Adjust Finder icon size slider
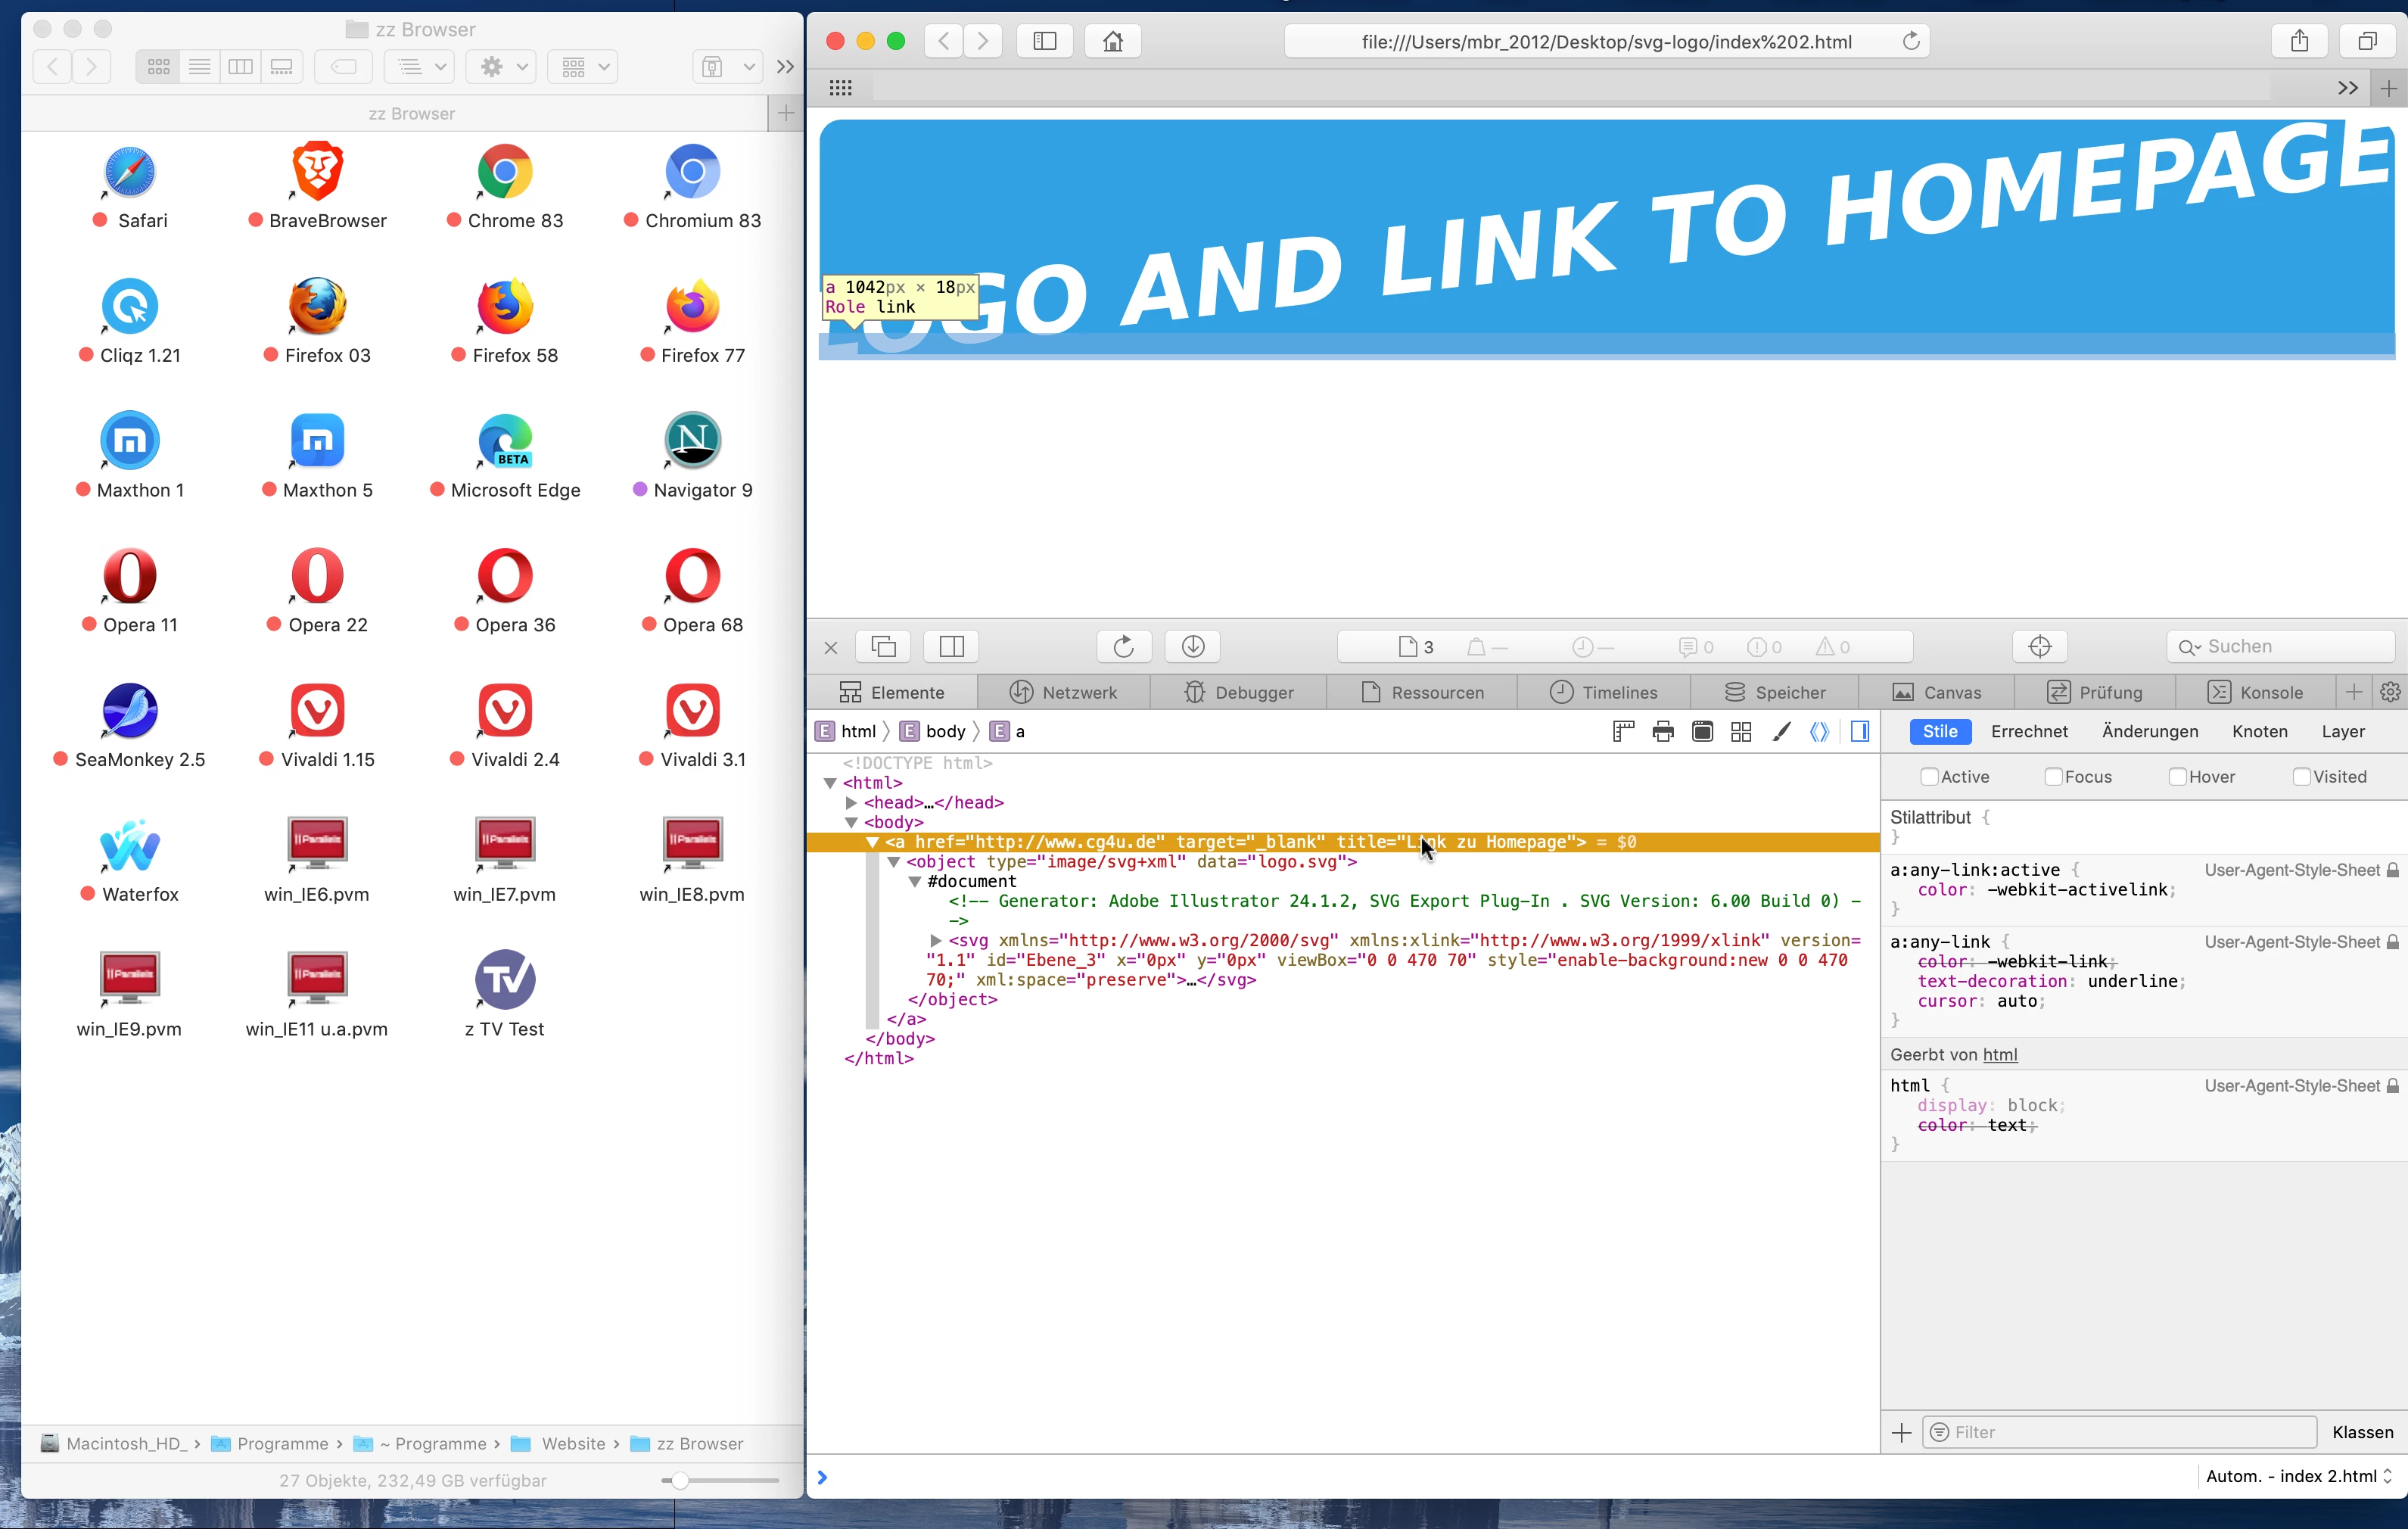 coord(680,1481)
